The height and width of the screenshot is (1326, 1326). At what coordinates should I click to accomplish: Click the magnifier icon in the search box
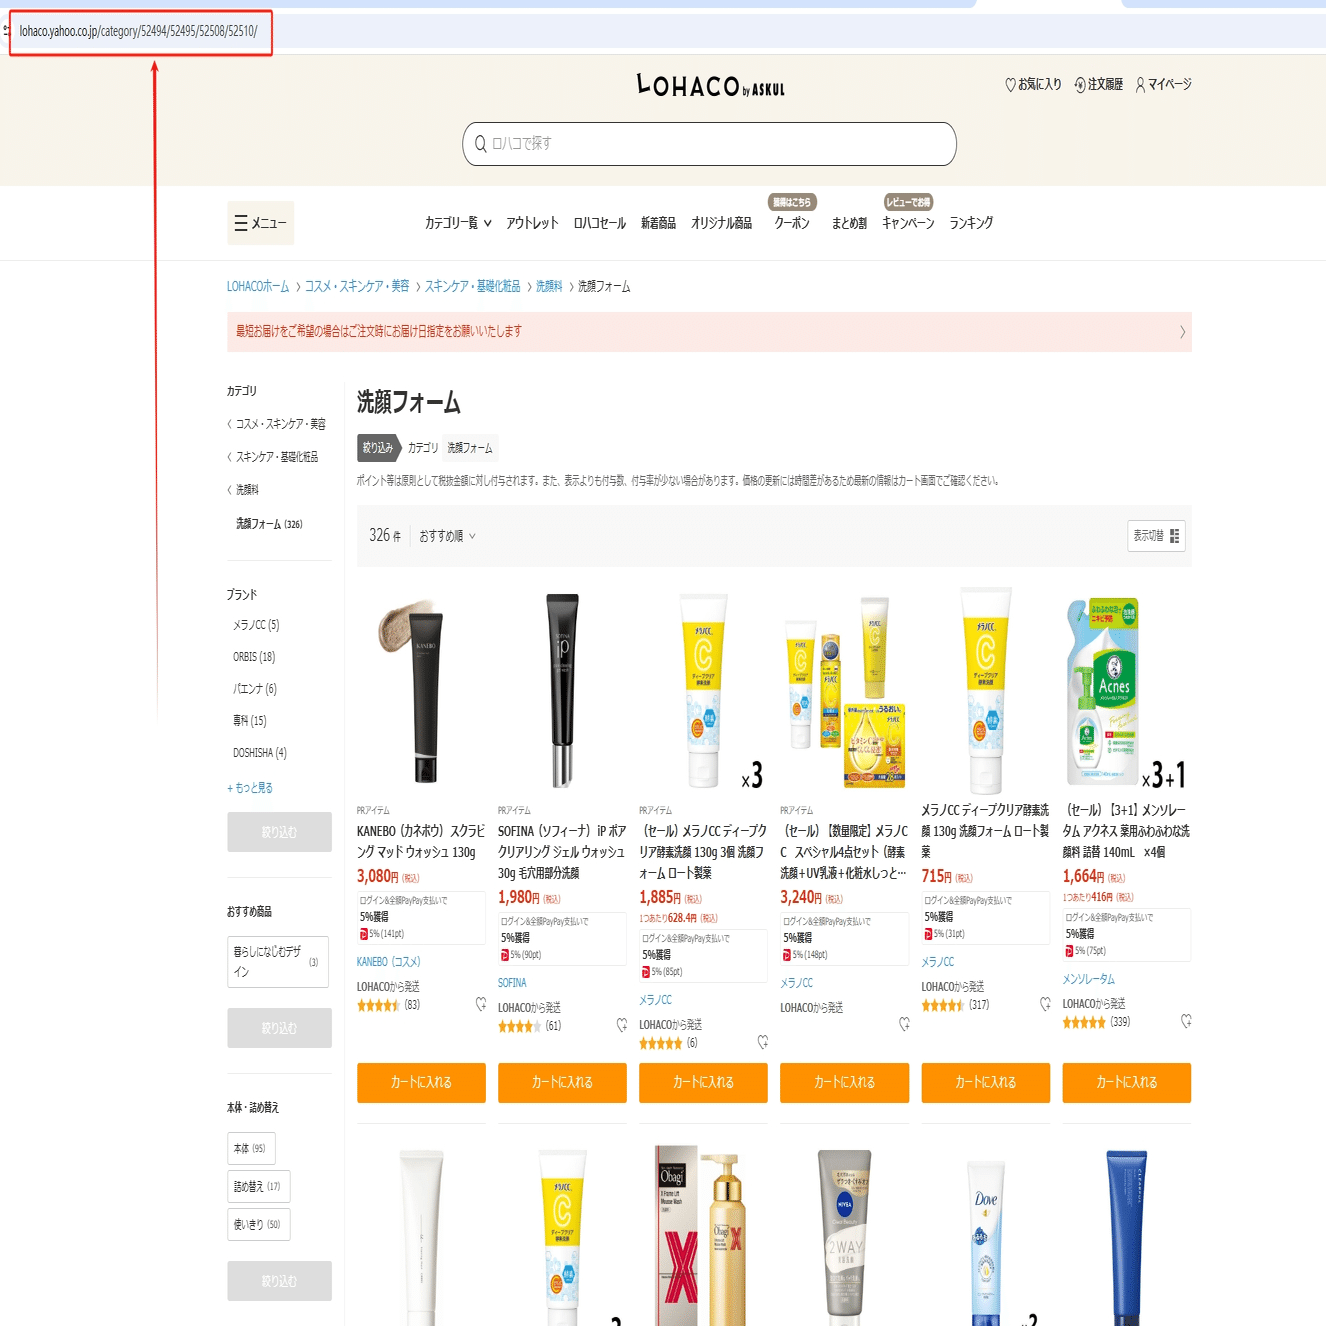pos(481,144)
